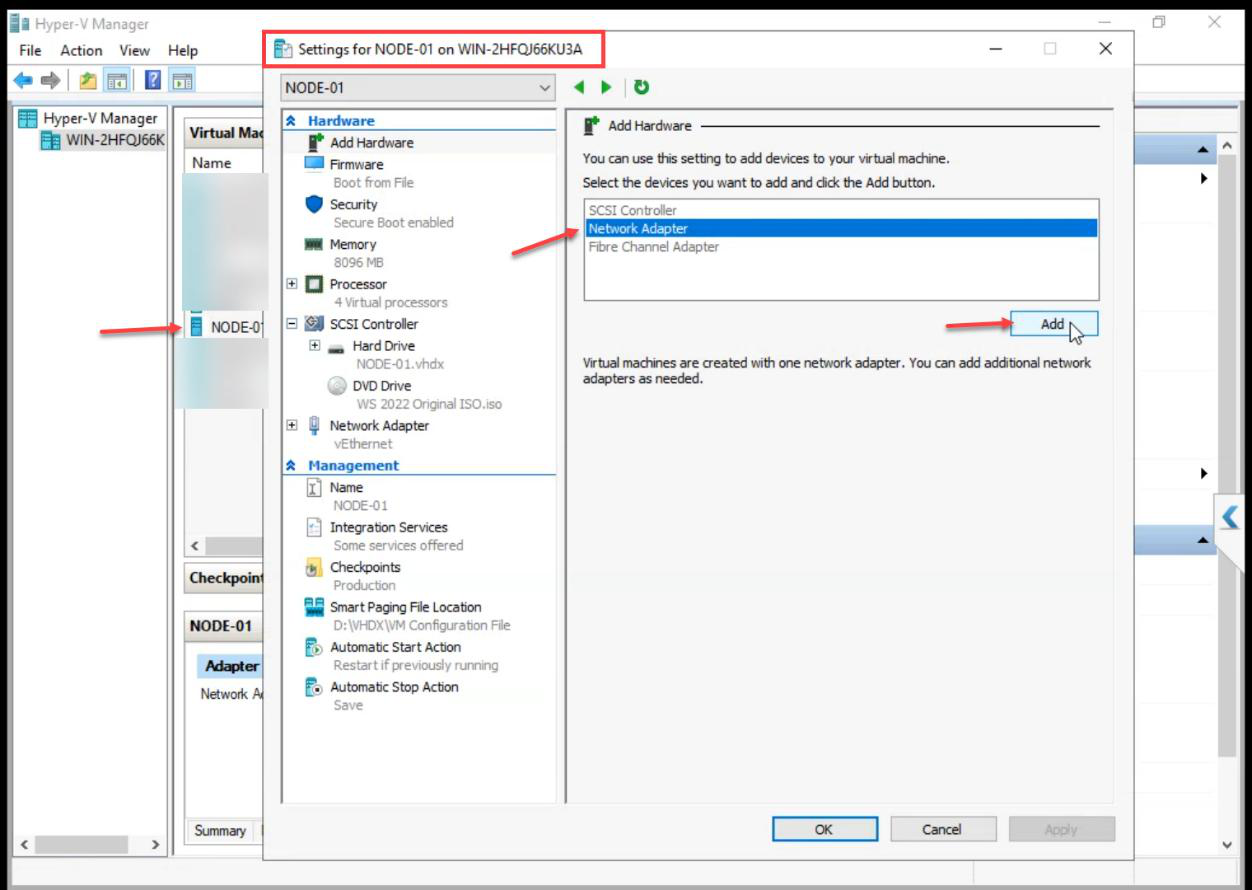Expand the Network Adapter node
Viewport: 1252px width, 890px height.
[x=292, y=425]
